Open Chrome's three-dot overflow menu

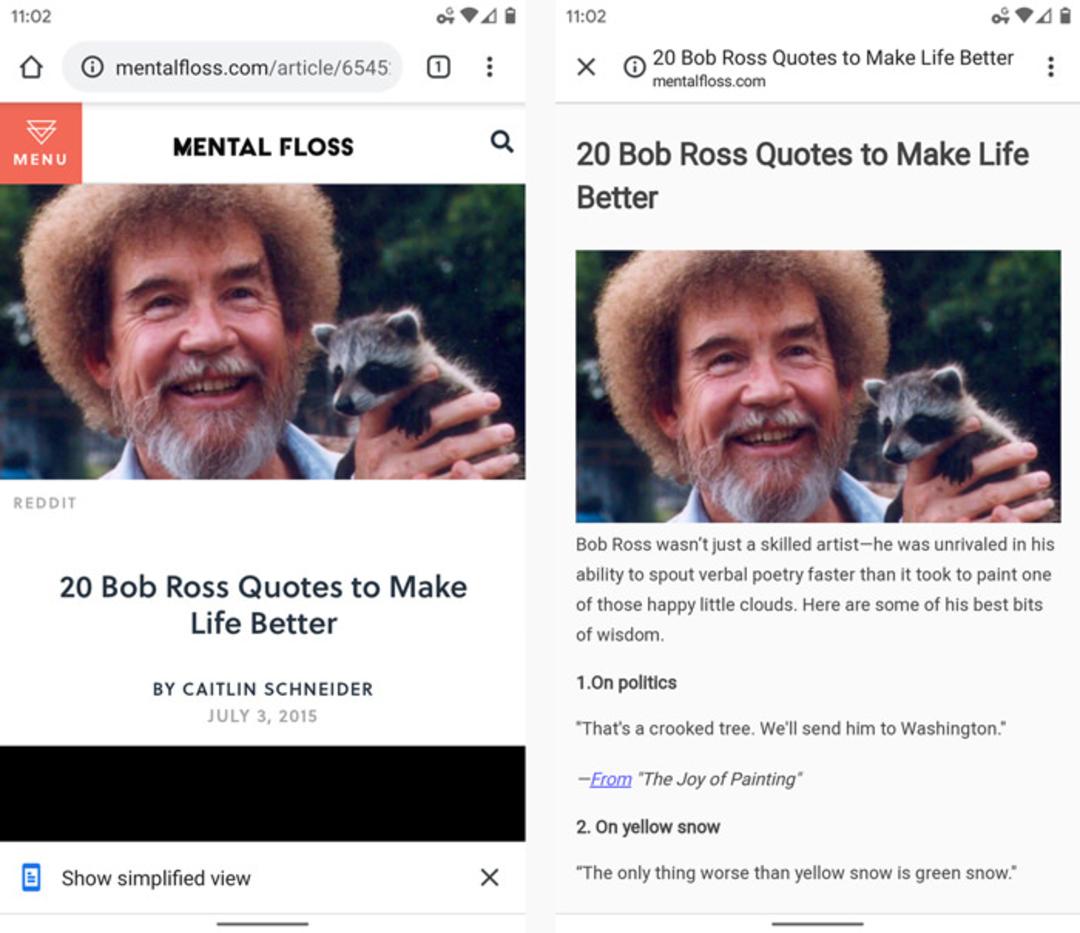pos(490,67)
